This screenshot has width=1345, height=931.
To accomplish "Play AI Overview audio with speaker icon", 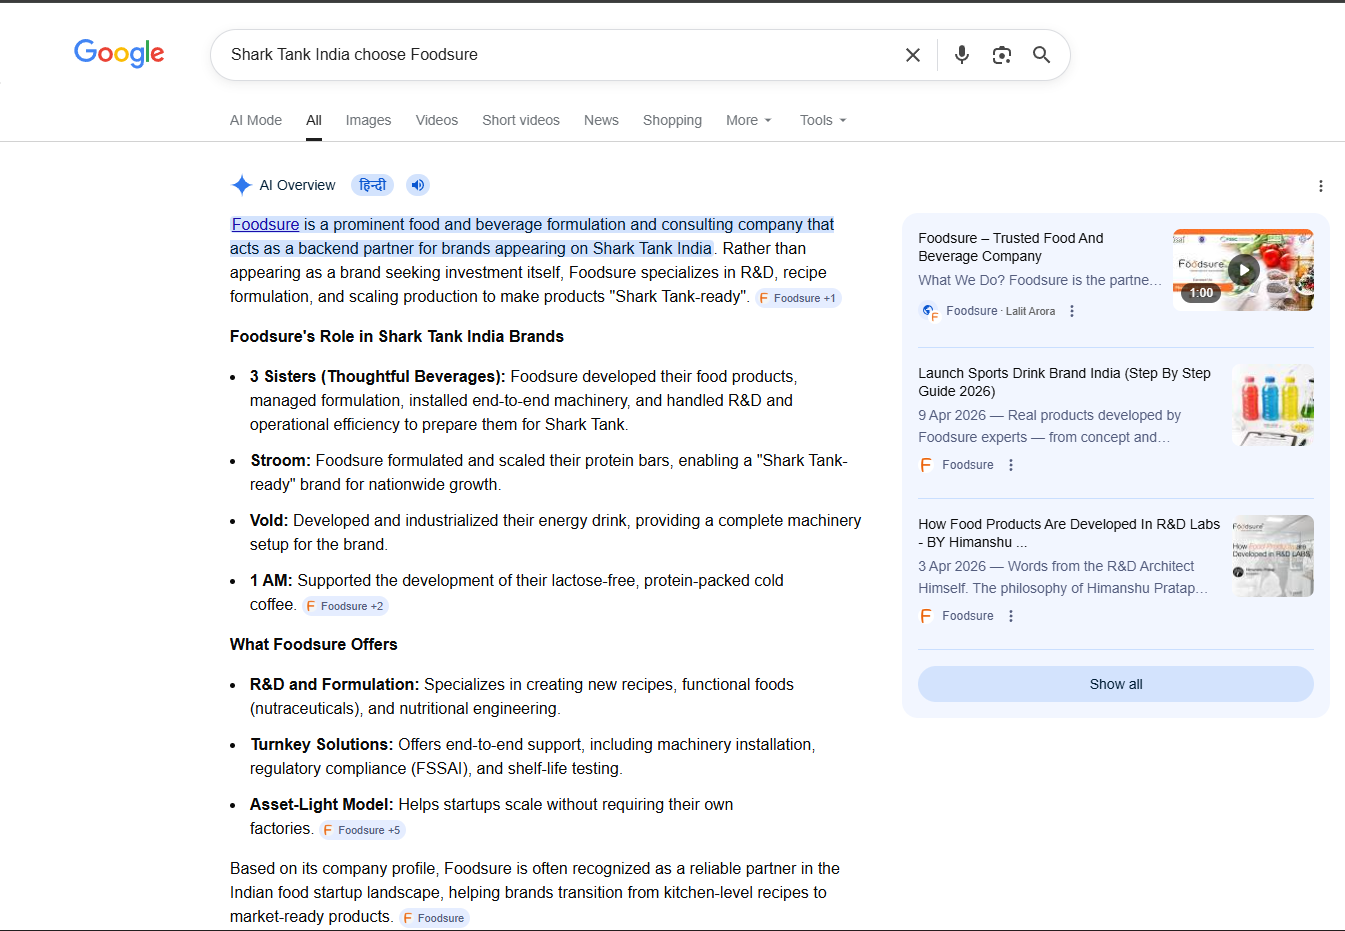I will coord(418,185).
